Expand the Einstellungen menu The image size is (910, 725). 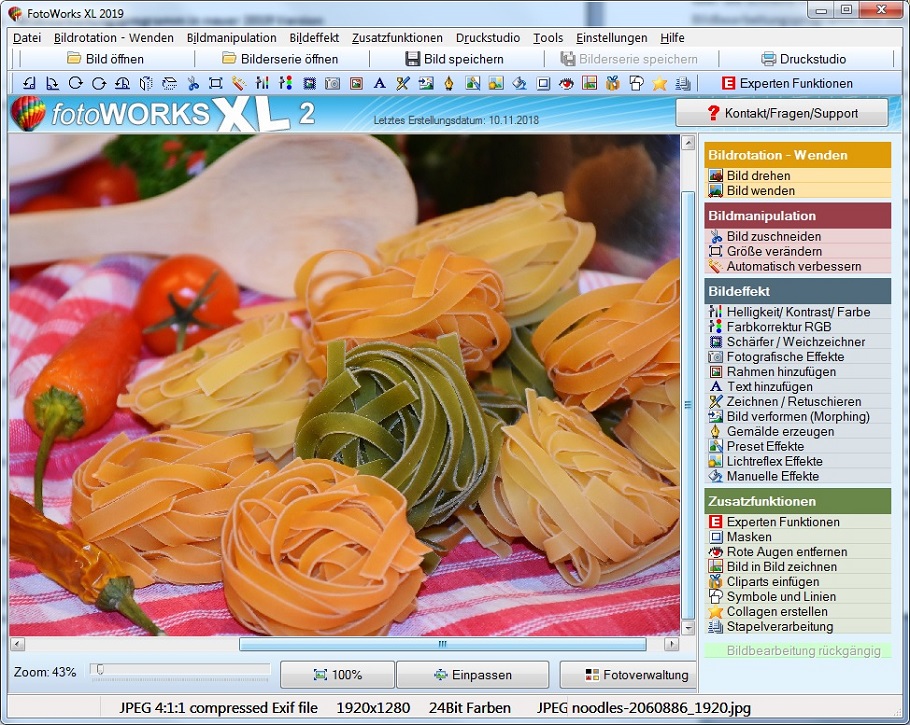[611, 38]
